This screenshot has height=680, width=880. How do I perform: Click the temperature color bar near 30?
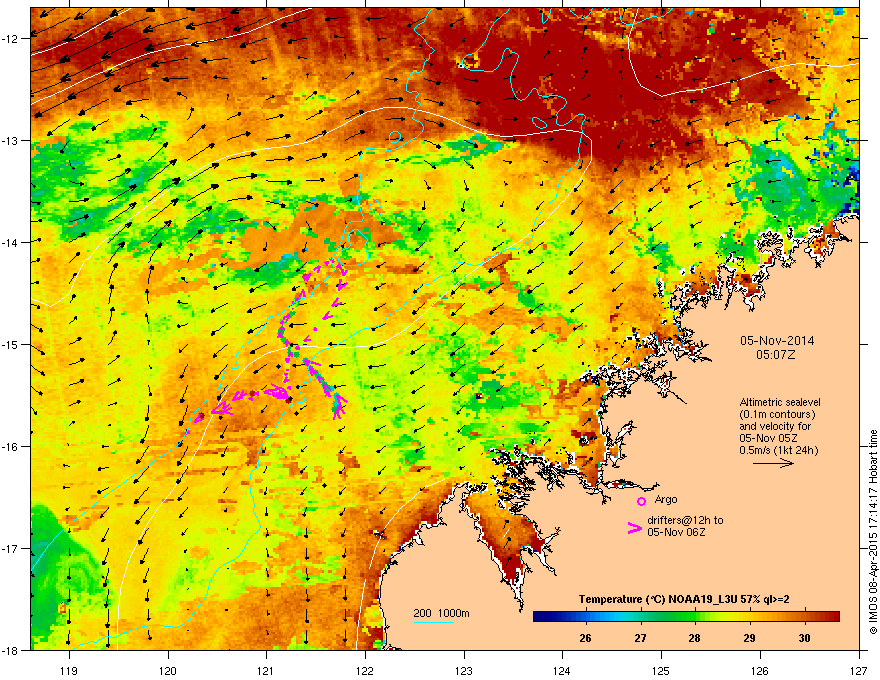click(x=804, y=617)
